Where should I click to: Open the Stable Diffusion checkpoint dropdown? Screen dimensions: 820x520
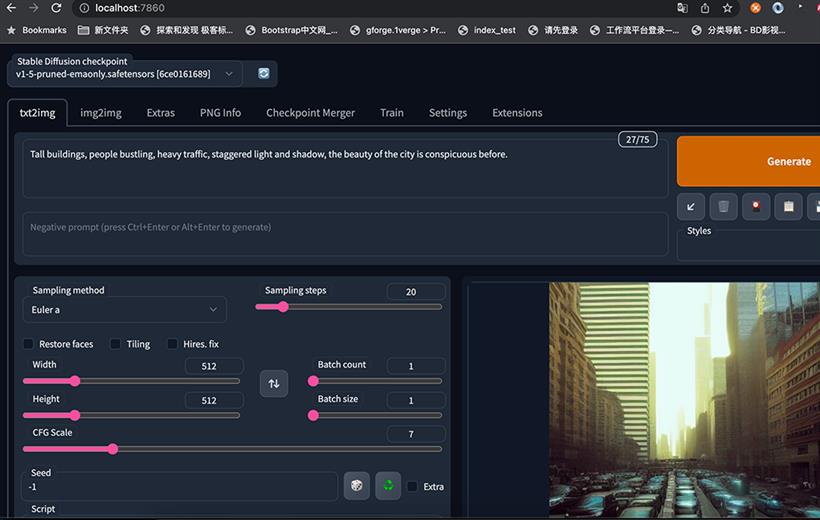(124, 74)
